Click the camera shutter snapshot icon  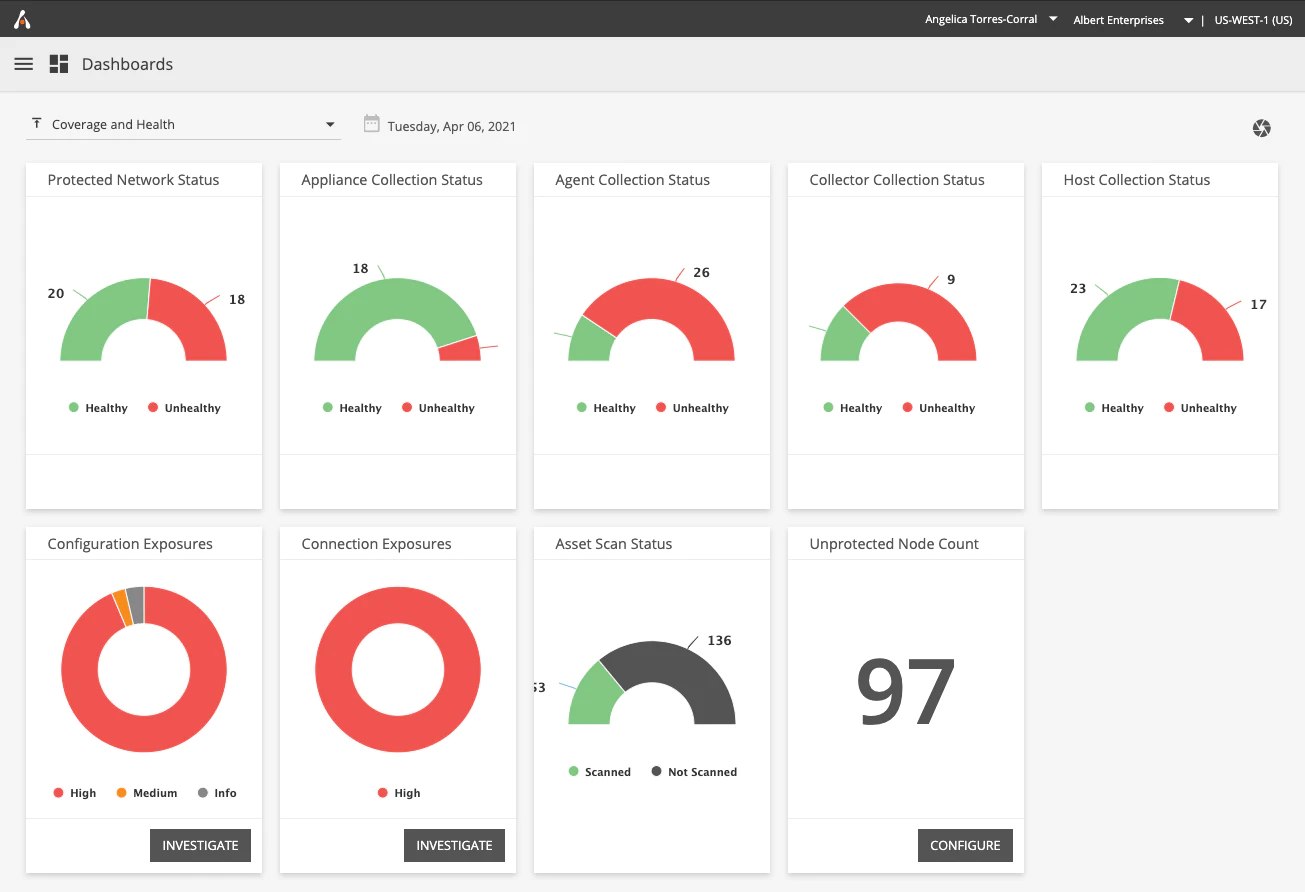1262,128
